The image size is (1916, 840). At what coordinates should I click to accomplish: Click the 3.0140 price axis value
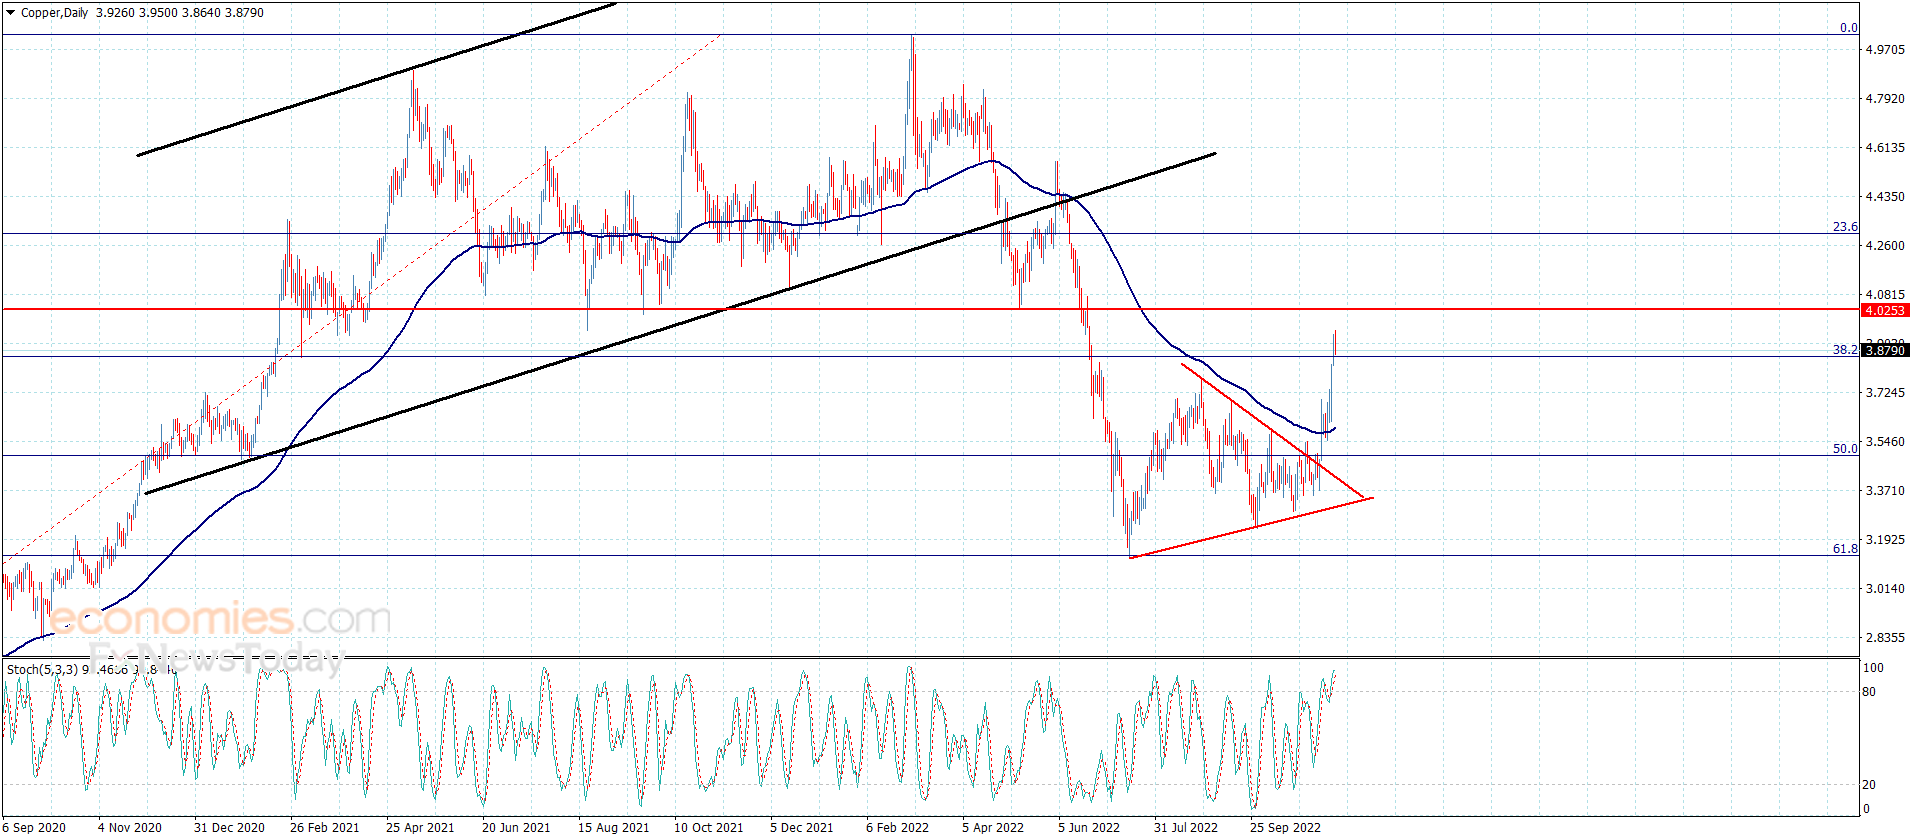click(x=1885, y=589)
